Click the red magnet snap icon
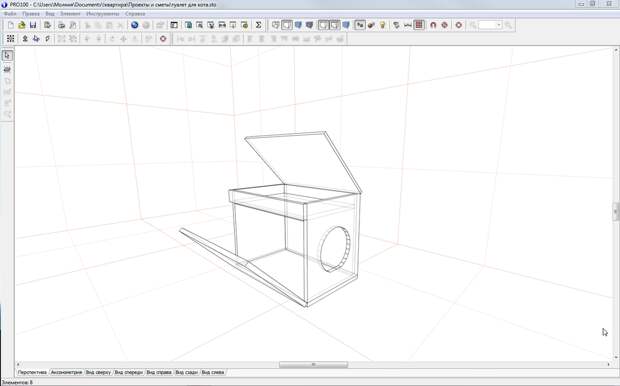Viewport: 620px width, 386px height. click(433, 25)
